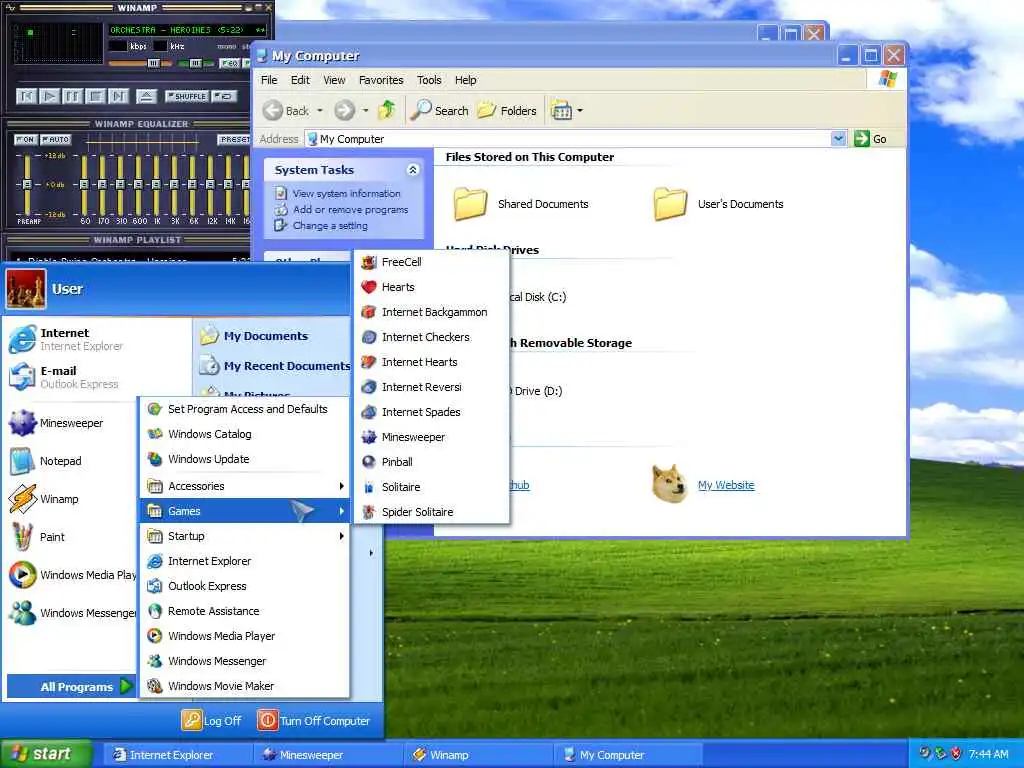Click the equalizer PREAMP slider

[x=27, y=185]
